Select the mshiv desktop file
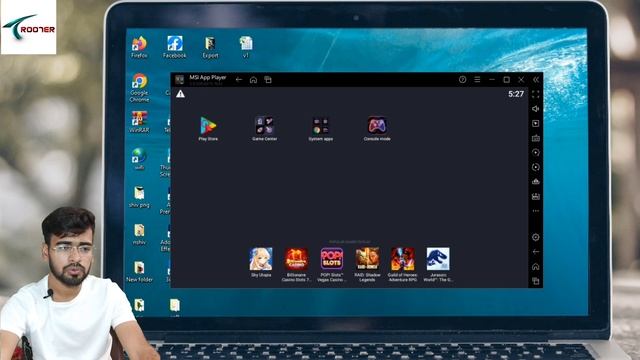640x360 pixels. (x=139, y=234)
